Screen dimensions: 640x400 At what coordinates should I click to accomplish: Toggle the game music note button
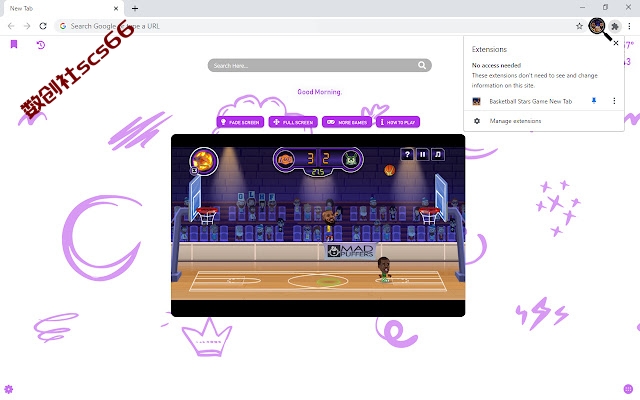[438, 154]
